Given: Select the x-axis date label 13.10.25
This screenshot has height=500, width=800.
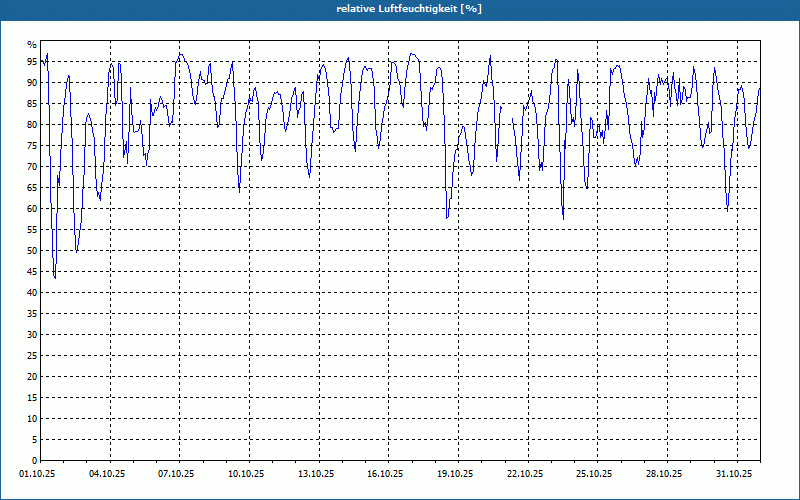Looking at the screenshot, I should [x=316, y=474].
